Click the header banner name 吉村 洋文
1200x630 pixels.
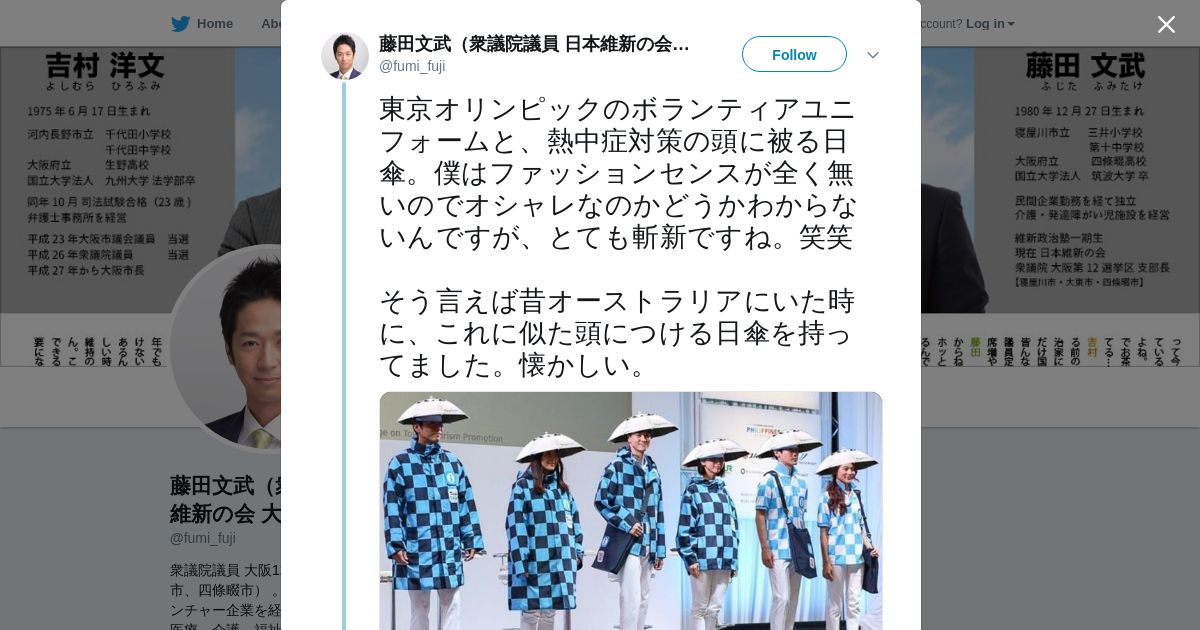coord(105,66)
